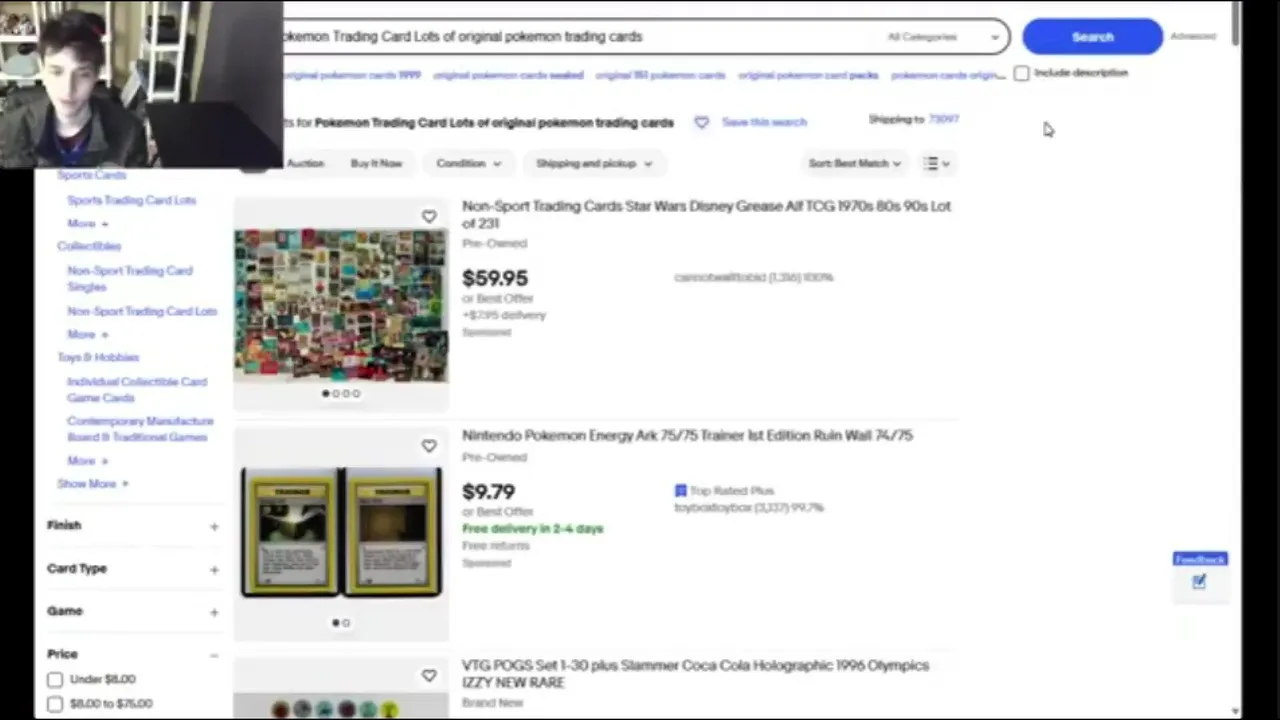1280x720 pixels.
Task: Click the feedback survey icon below Feedback
Action: pyautogui.click(x=1199, y=582)
